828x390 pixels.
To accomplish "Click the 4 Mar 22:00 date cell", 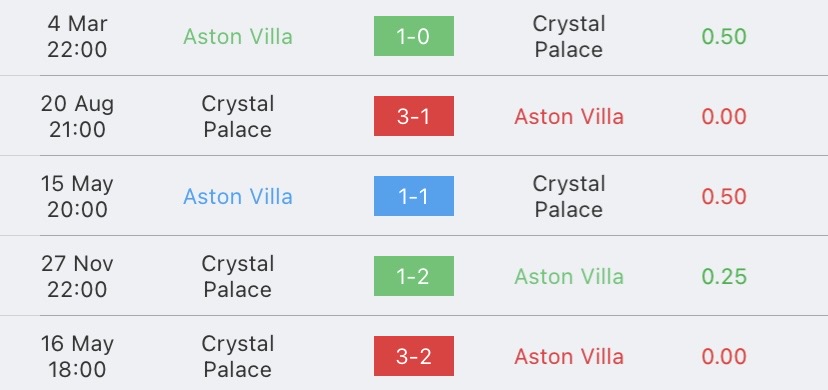I will pyautogui.click(x=77, y=36).
